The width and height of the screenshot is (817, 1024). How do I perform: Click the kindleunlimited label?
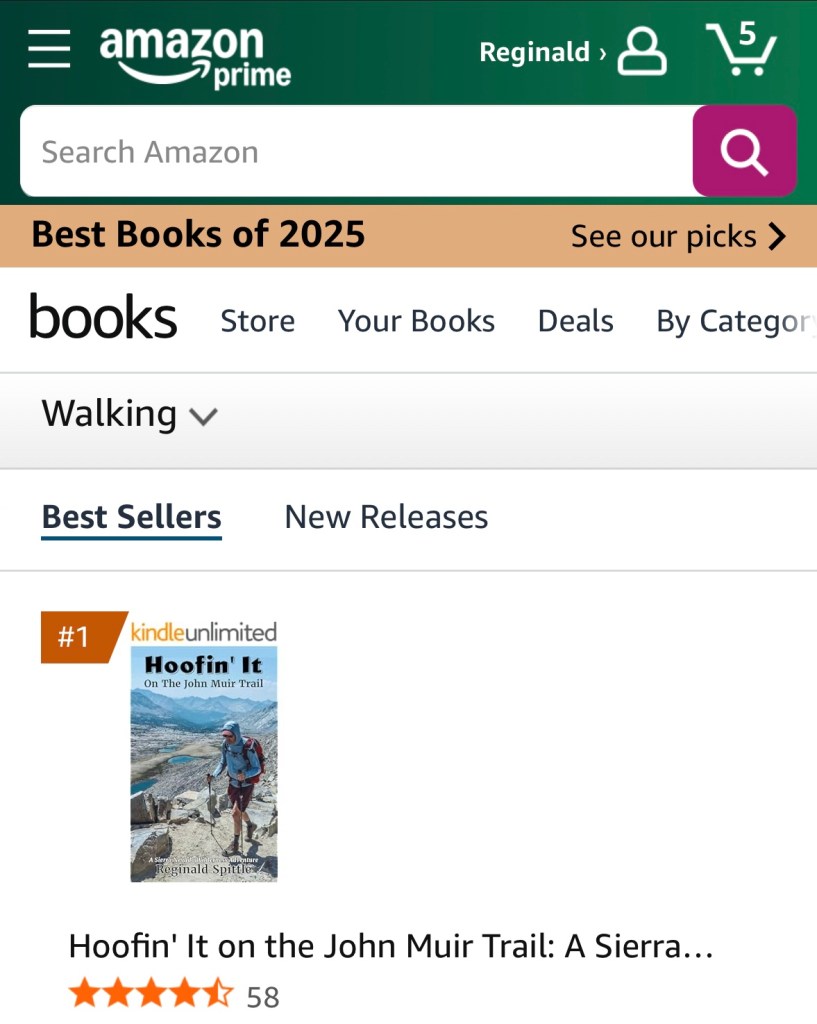(x=204, y=632)
